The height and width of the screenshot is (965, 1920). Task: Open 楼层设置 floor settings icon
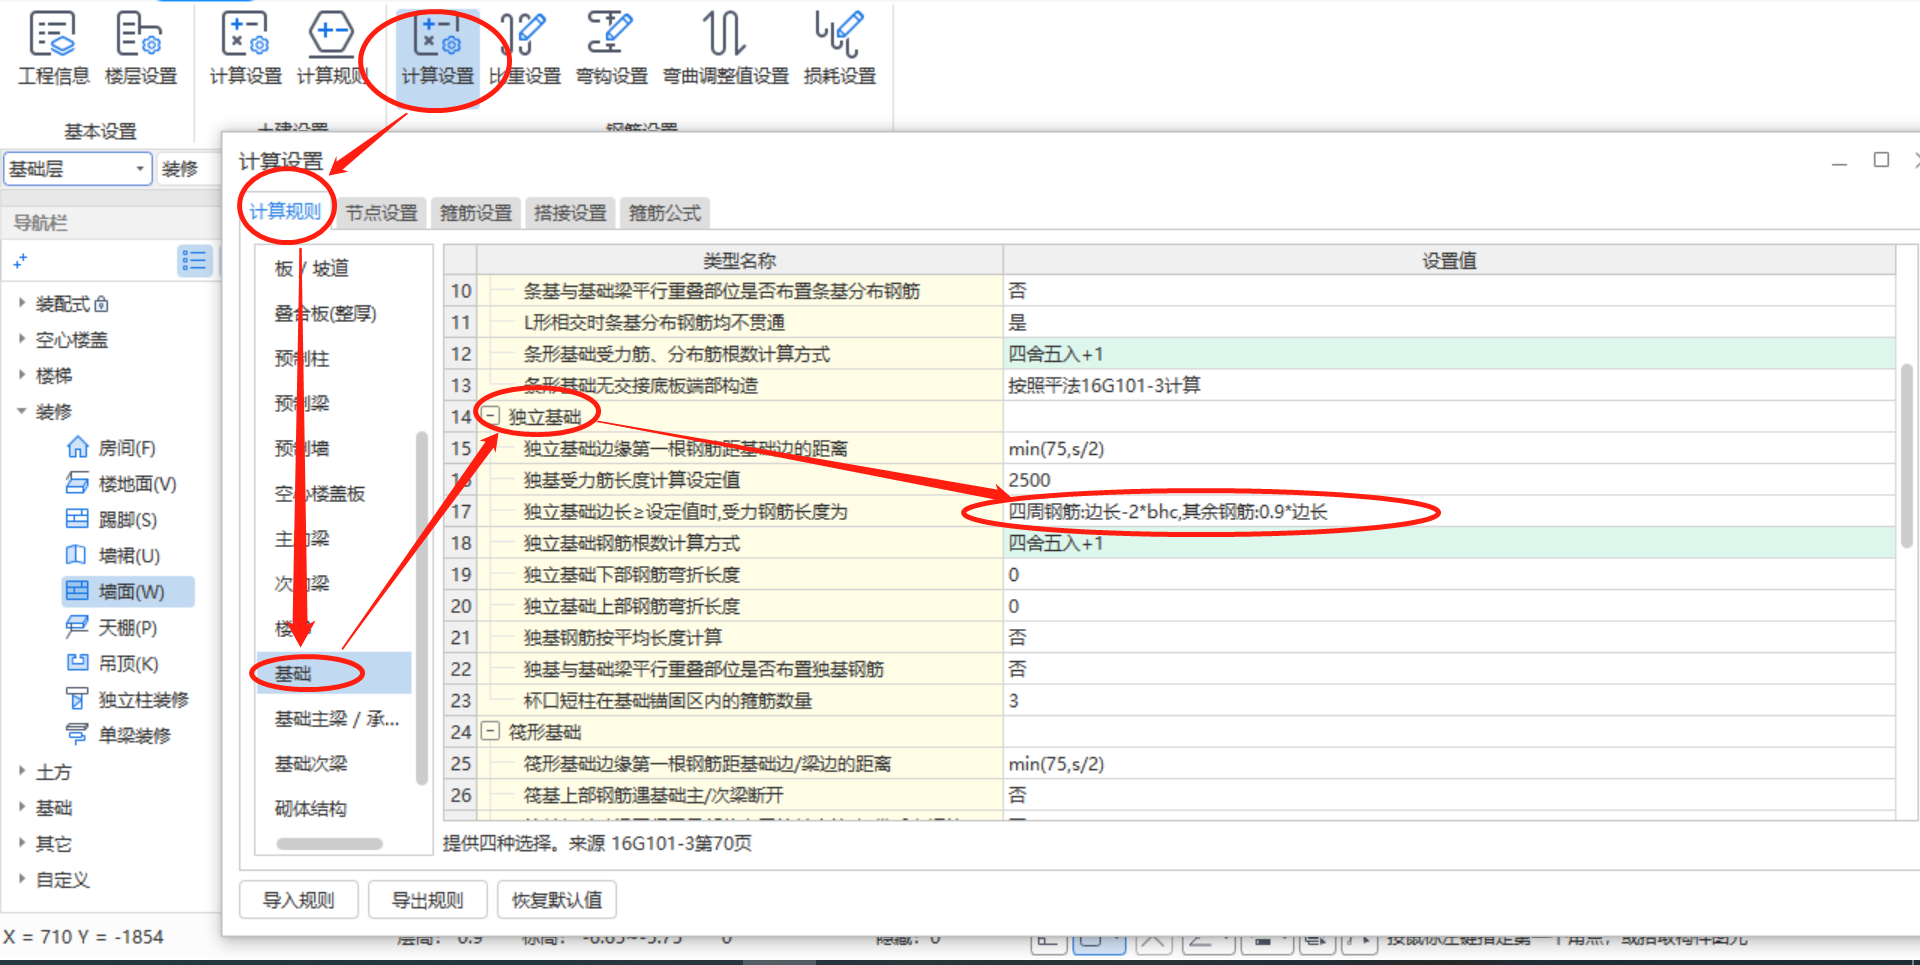(140, 34)
